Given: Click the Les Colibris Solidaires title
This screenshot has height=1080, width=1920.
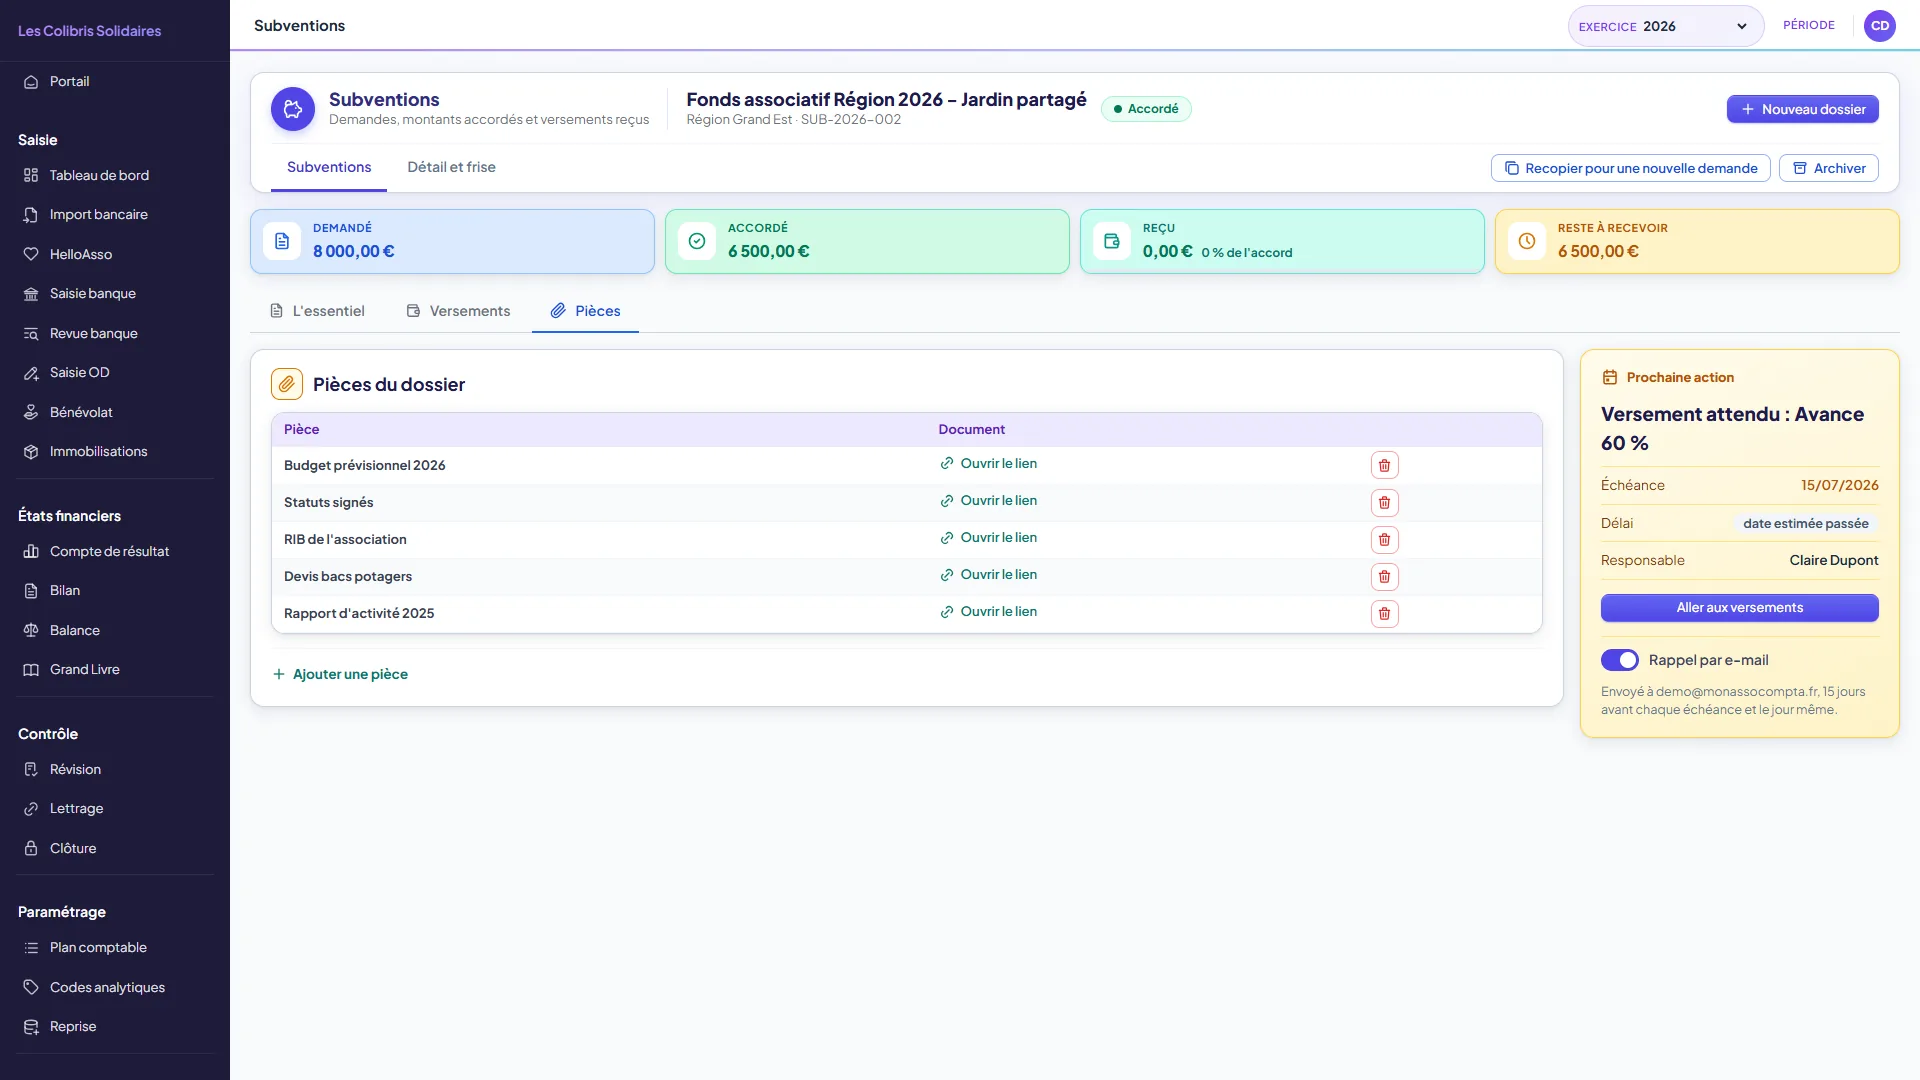Looking at the screenshot, I should (89, 31).
